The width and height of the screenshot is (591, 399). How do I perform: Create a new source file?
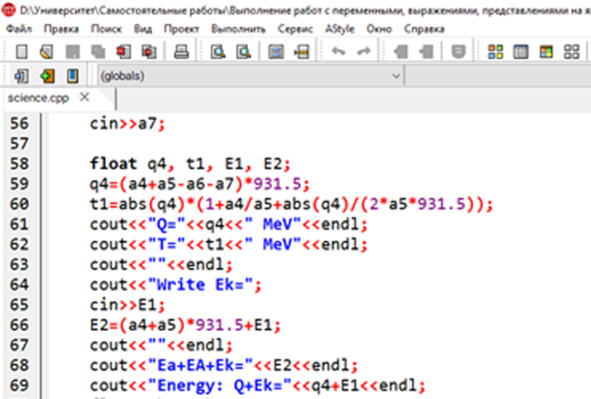(x=21, y=52)
